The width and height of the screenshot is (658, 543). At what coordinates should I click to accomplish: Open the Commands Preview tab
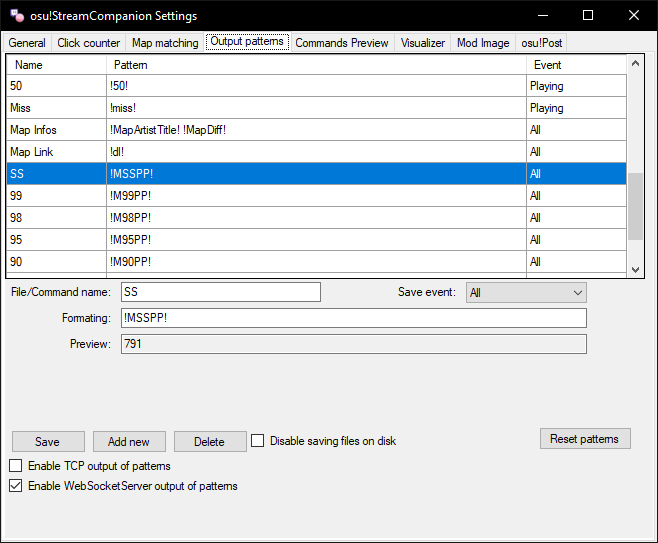pos(342,43)
